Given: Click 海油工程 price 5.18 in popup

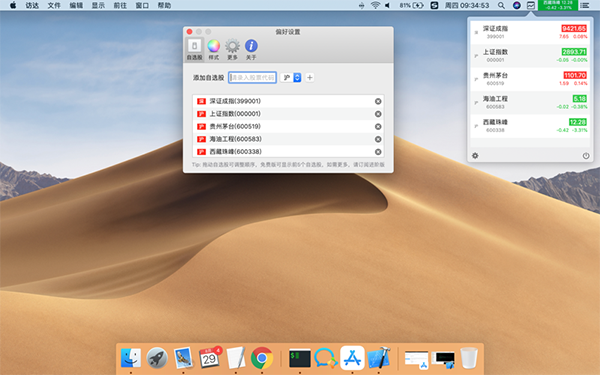Looking at the screenshot, I should pyautogui.click(x=579, y=98).
